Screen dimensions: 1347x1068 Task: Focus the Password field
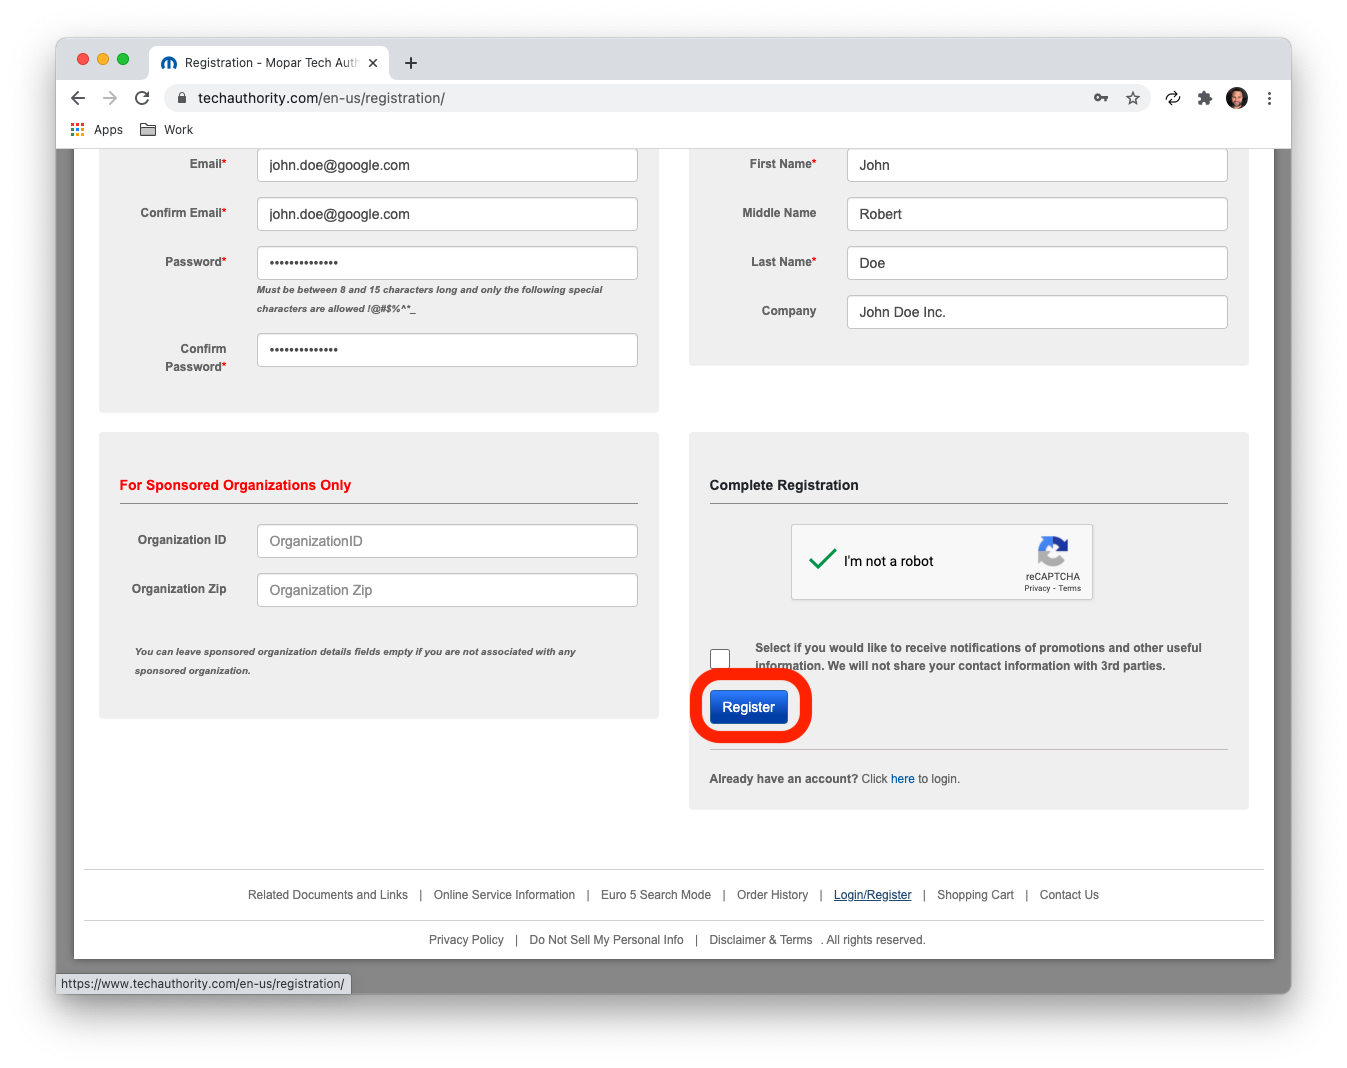coord(447,263)
